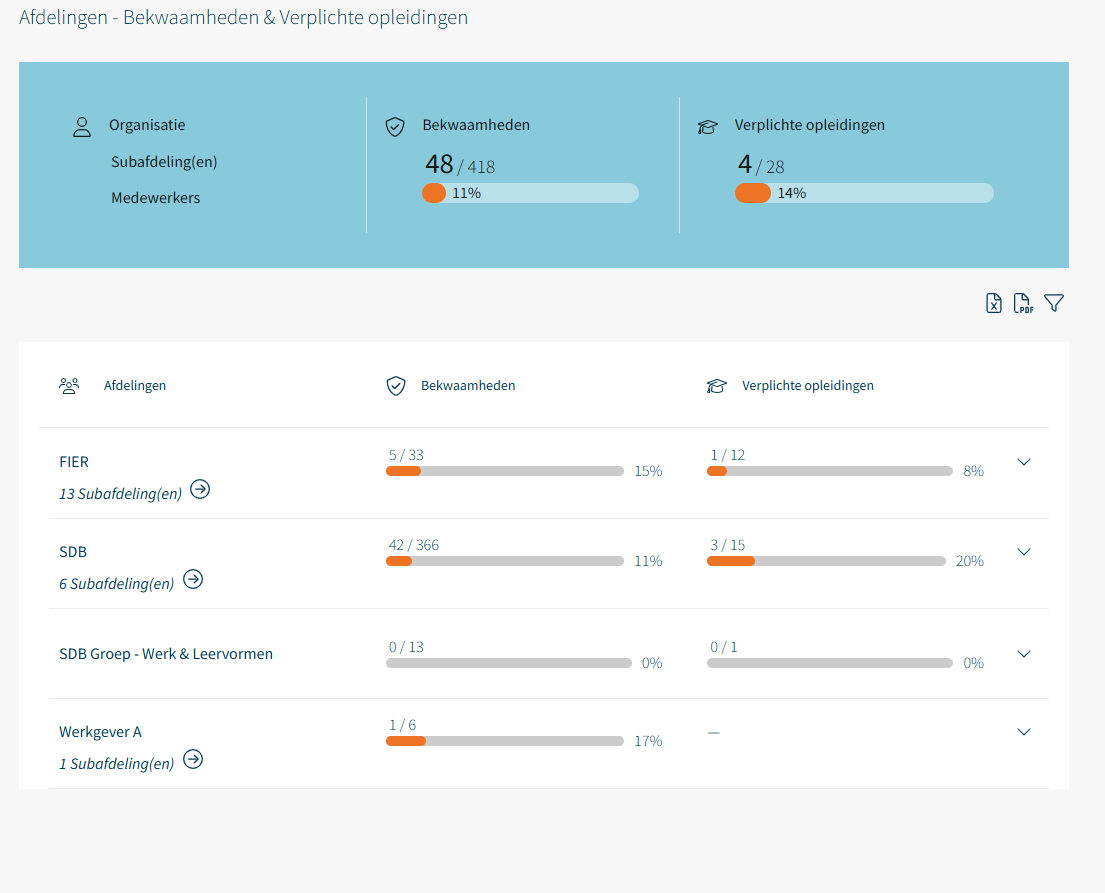Open Werkgever A subdepartments arrow icon
Image resolution: width=1105 pixels, height=893 pixels.
click(x=193, y=760)
